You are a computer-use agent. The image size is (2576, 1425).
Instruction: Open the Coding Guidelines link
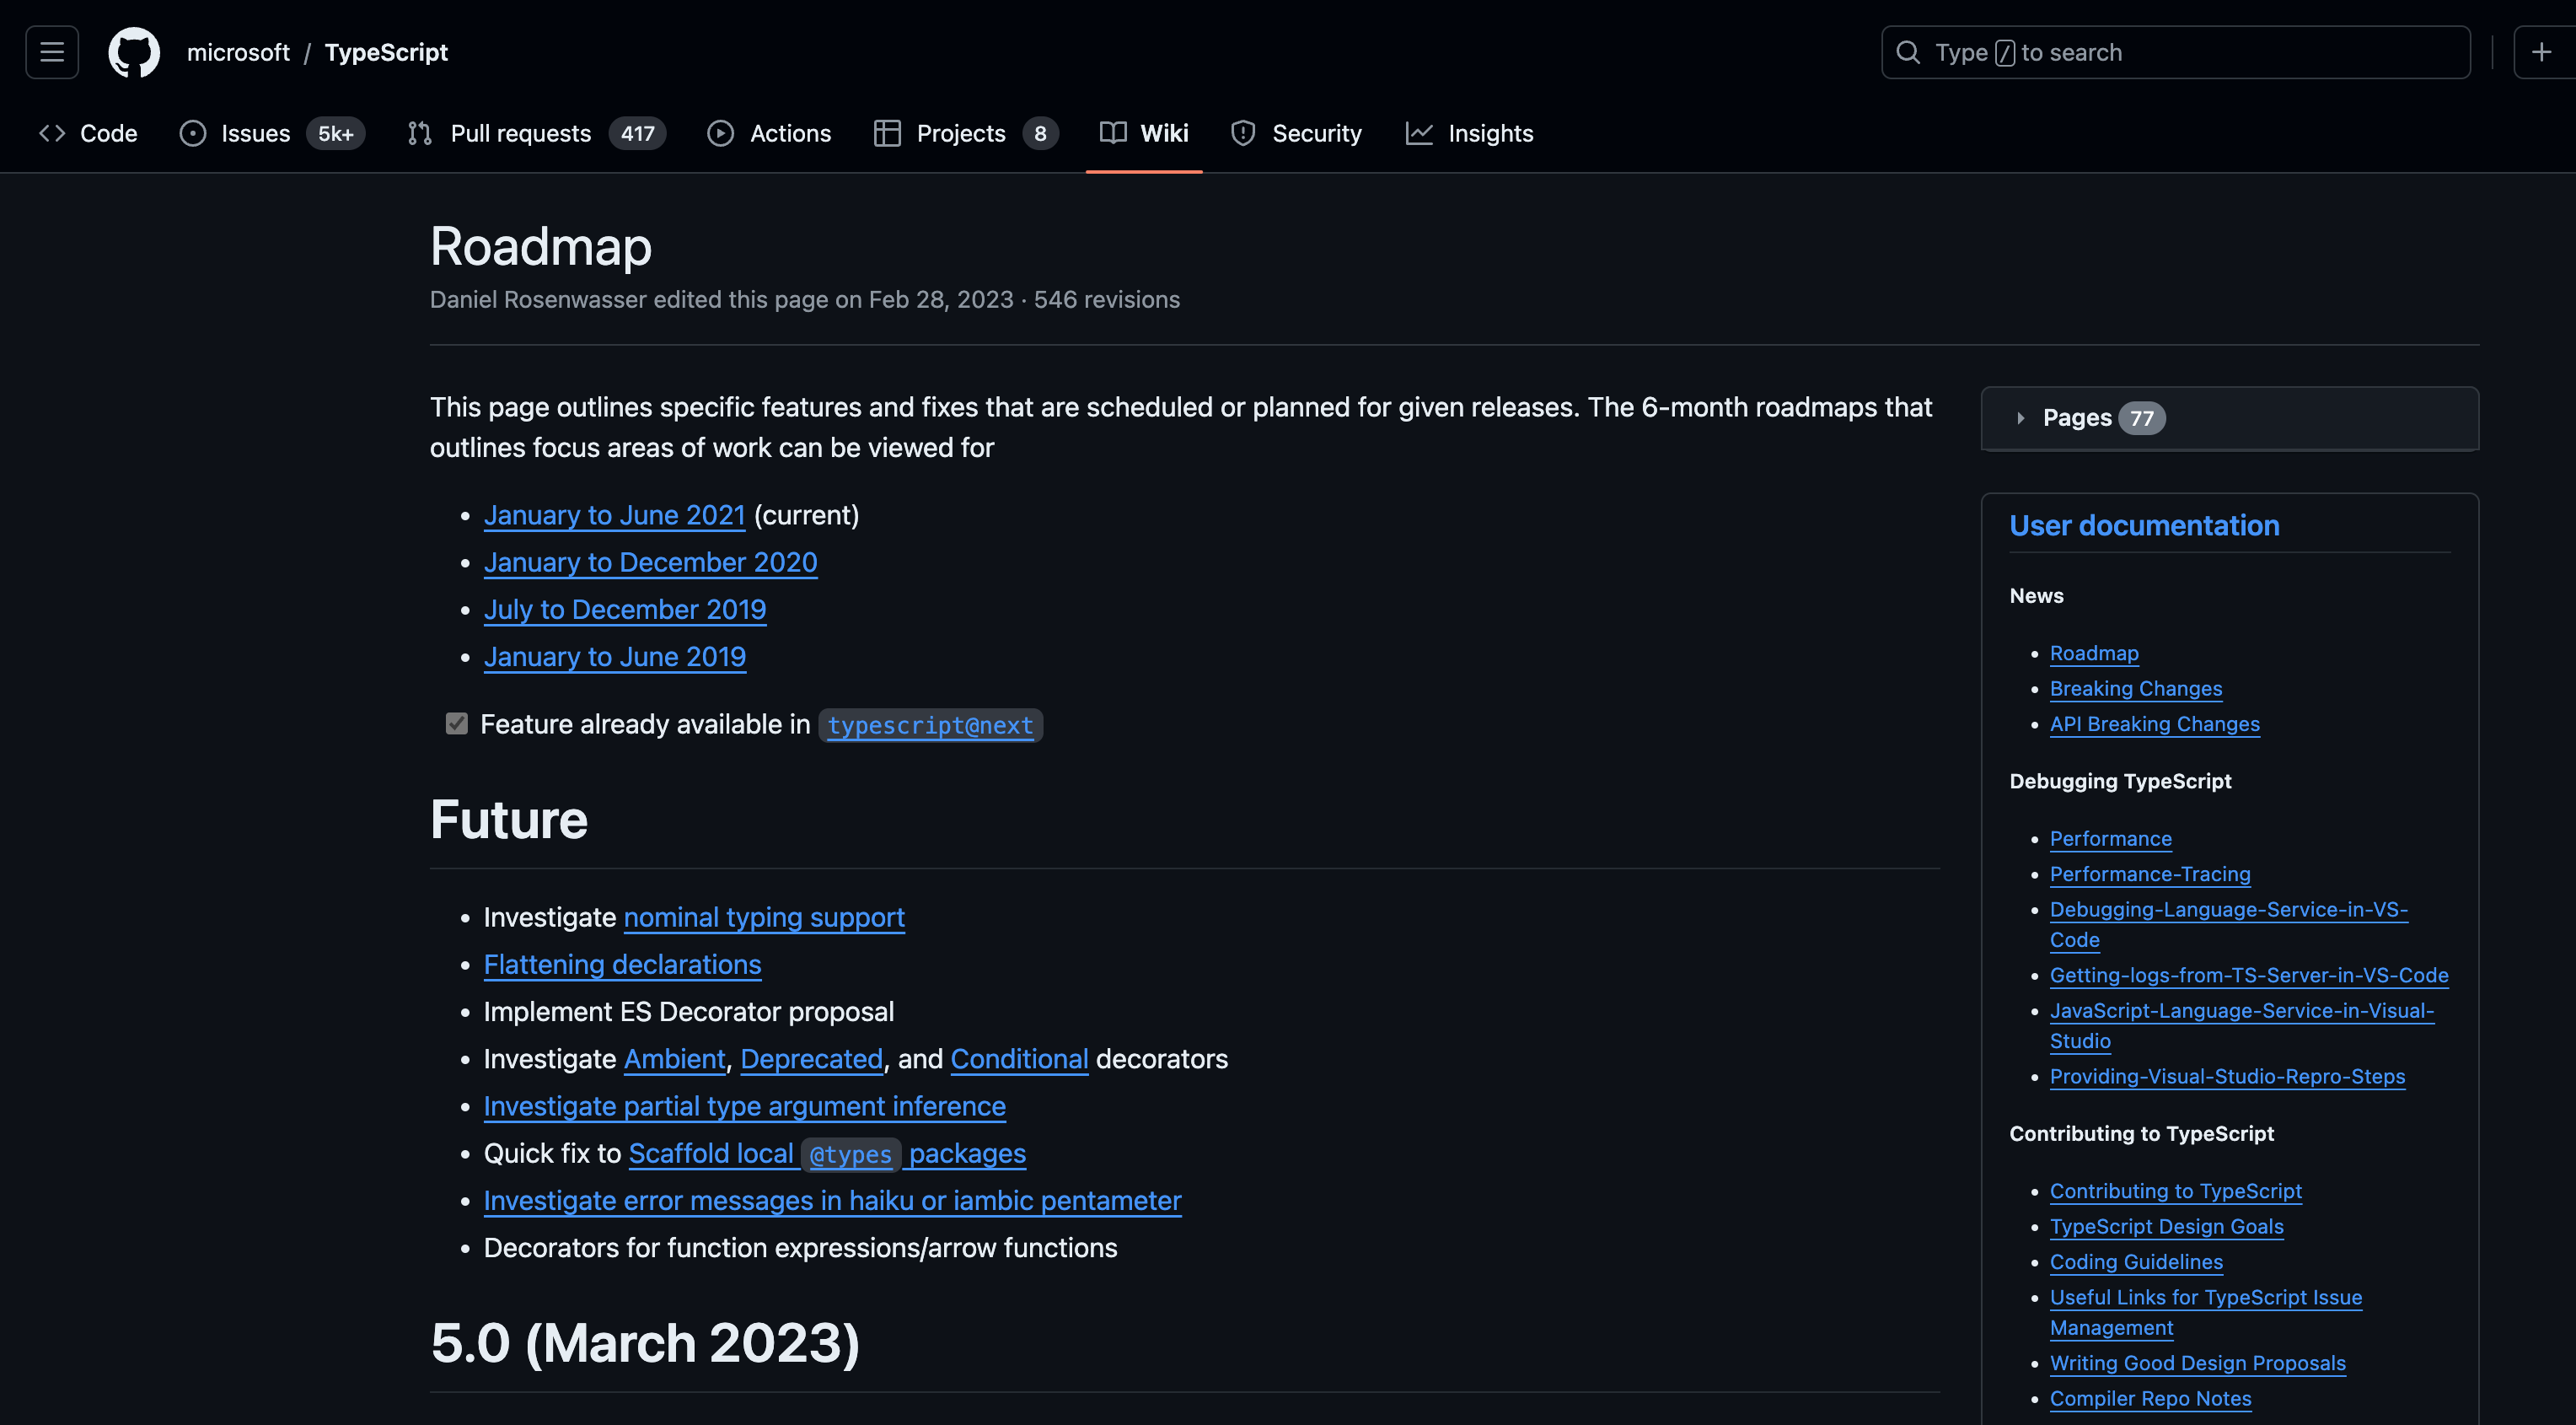click(x=2136, y=1261)
